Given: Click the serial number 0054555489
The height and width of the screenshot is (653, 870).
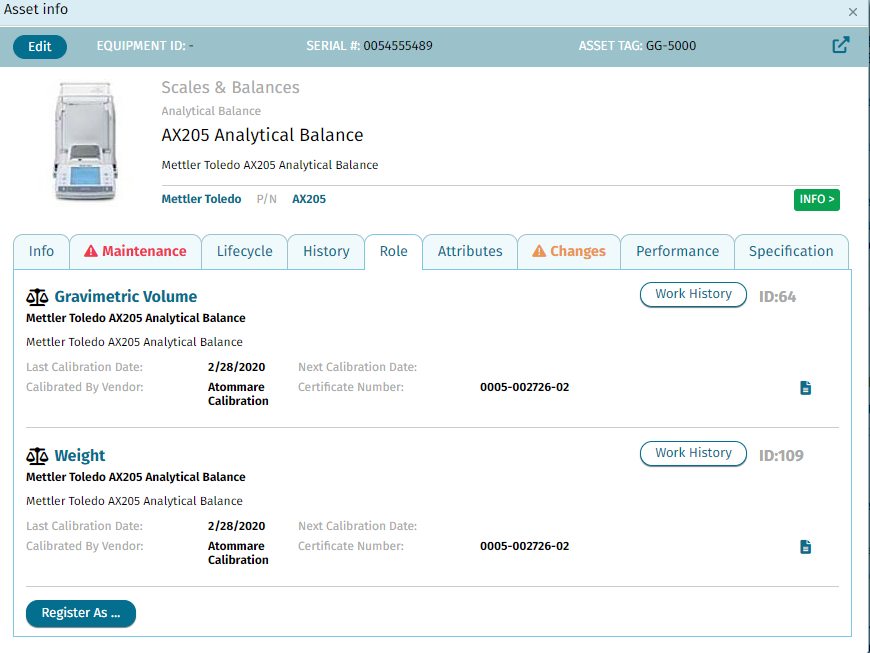Looking at the screenshot, I should point(398,46).
